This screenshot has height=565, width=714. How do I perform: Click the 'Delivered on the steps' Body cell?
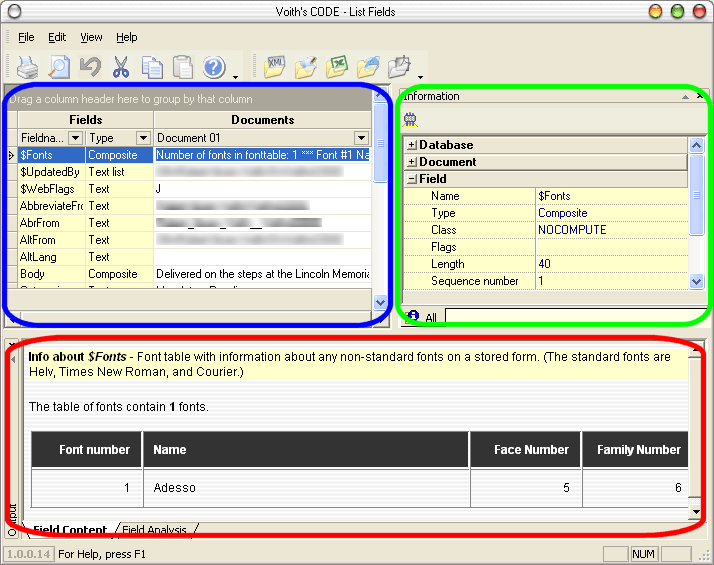tap(262, 274)
